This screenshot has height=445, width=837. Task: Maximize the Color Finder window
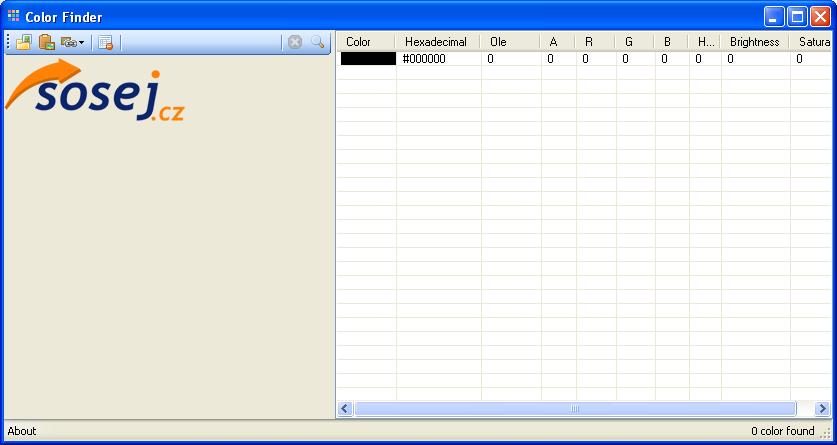pos(797,17)
